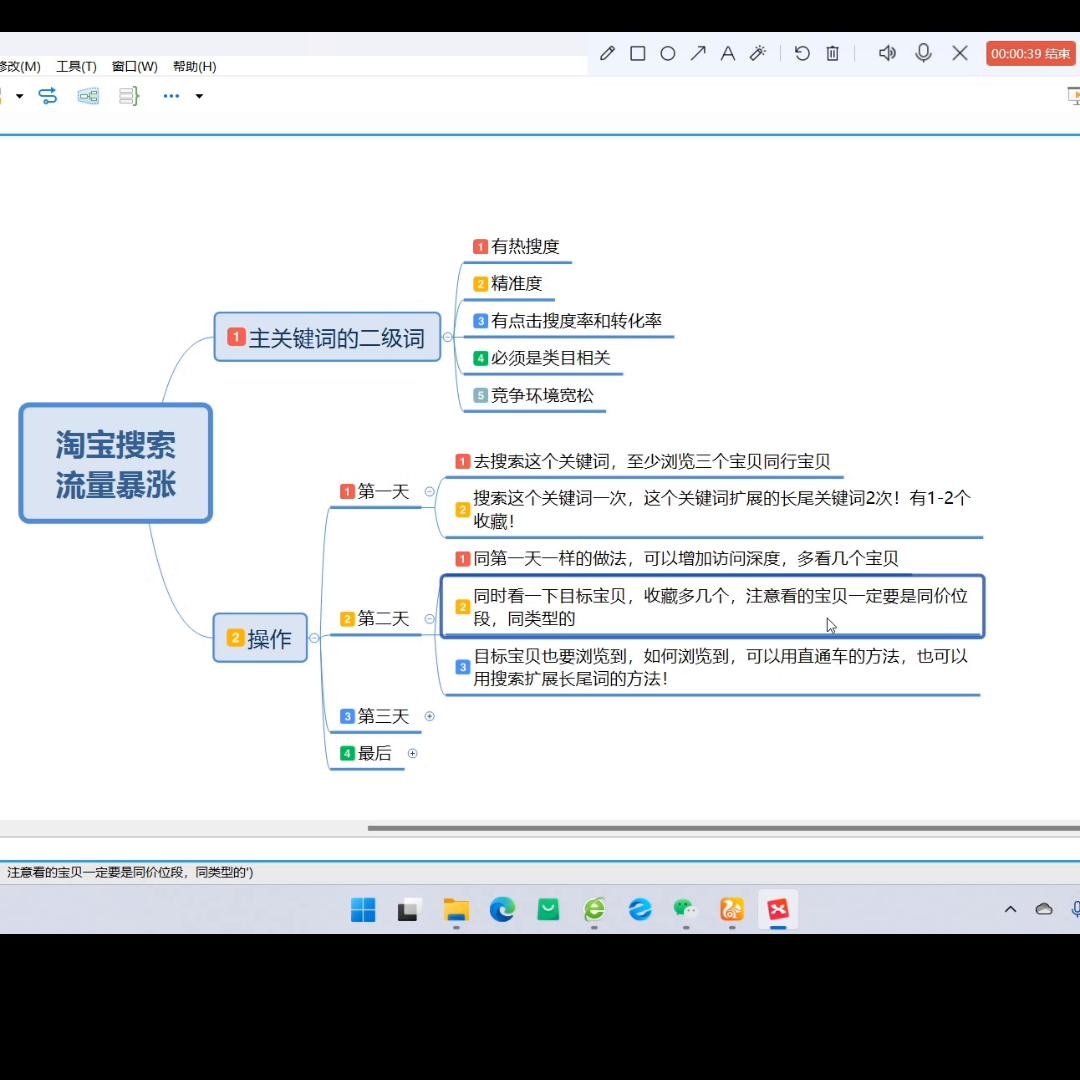
Task: Select the pencil annotation tool
Action: [x=607, y=53]
